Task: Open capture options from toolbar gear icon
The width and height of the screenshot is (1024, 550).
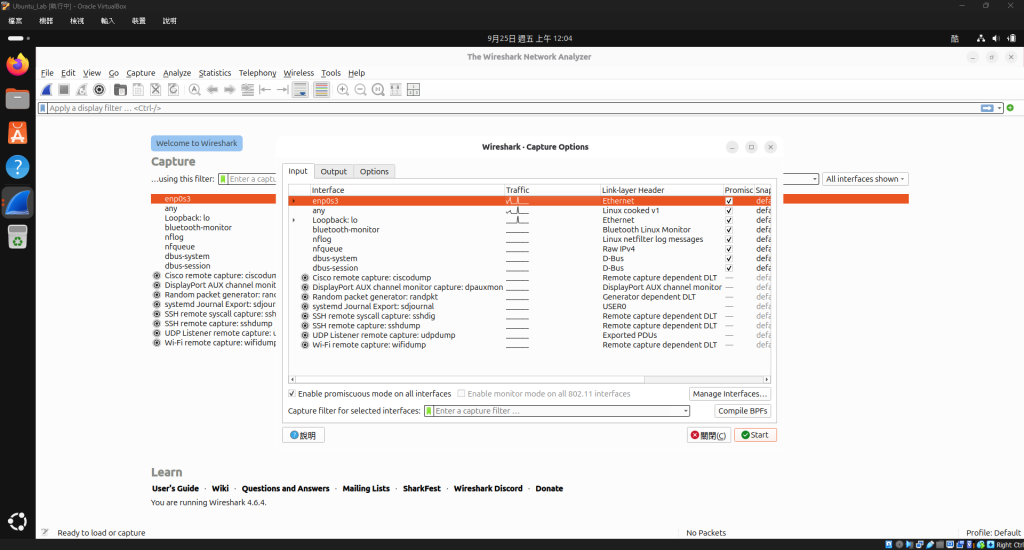Action: (x=99, y=90)
